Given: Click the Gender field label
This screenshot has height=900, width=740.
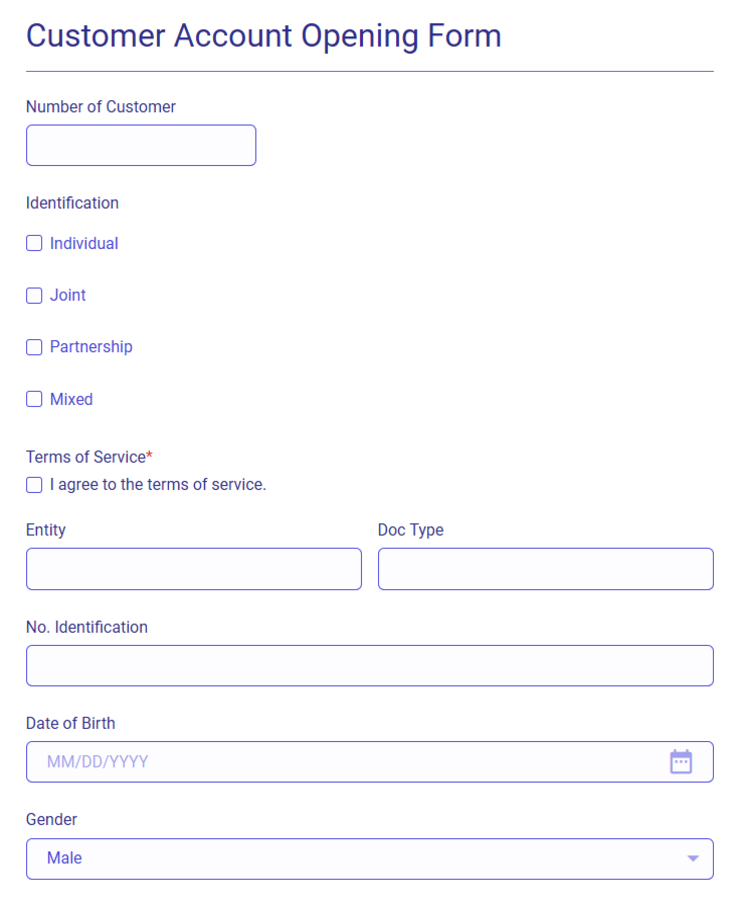Looking at the screenshot, I should point(51,819).
